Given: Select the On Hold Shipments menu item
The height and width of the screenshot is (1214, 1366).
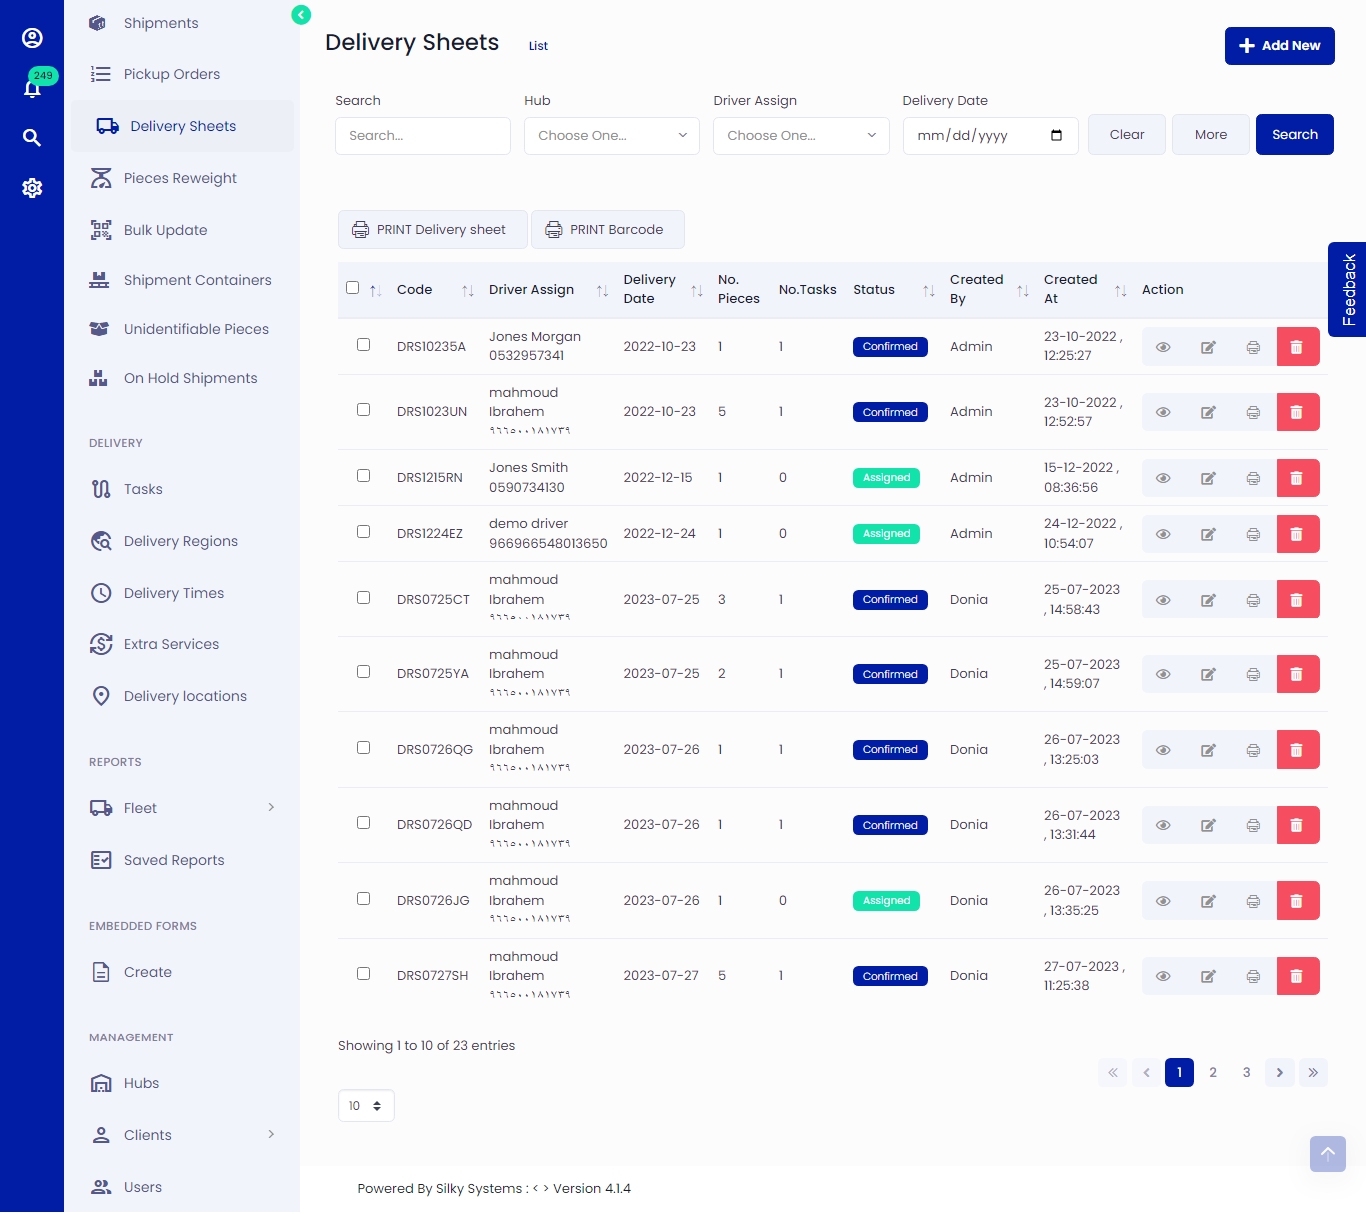Looking at the screenshot, I should pyautogui.click(x=190, y=378).
